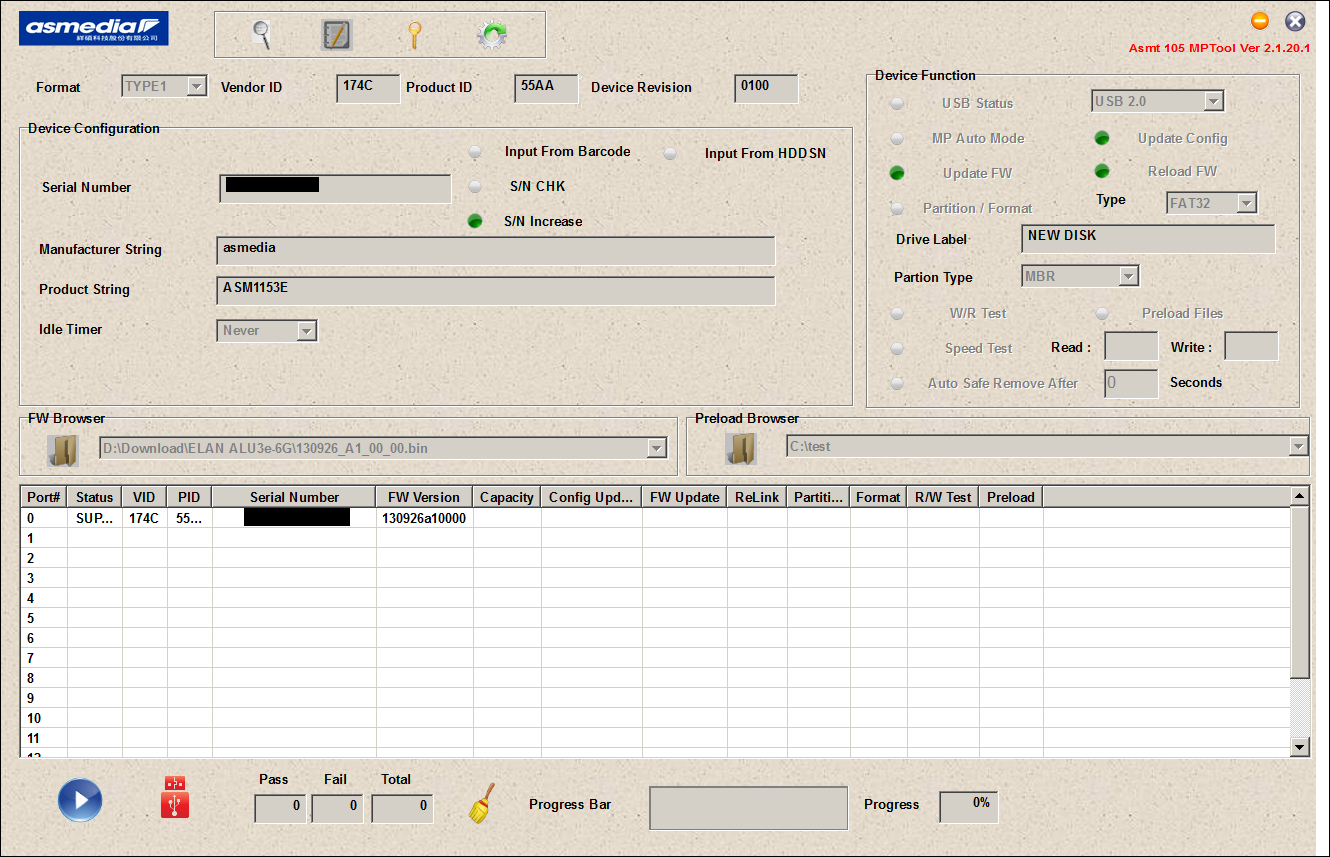Screen dimensions: 1330x857
Task: Toggle the Reload FW option
Action: tap(1102, 171)
